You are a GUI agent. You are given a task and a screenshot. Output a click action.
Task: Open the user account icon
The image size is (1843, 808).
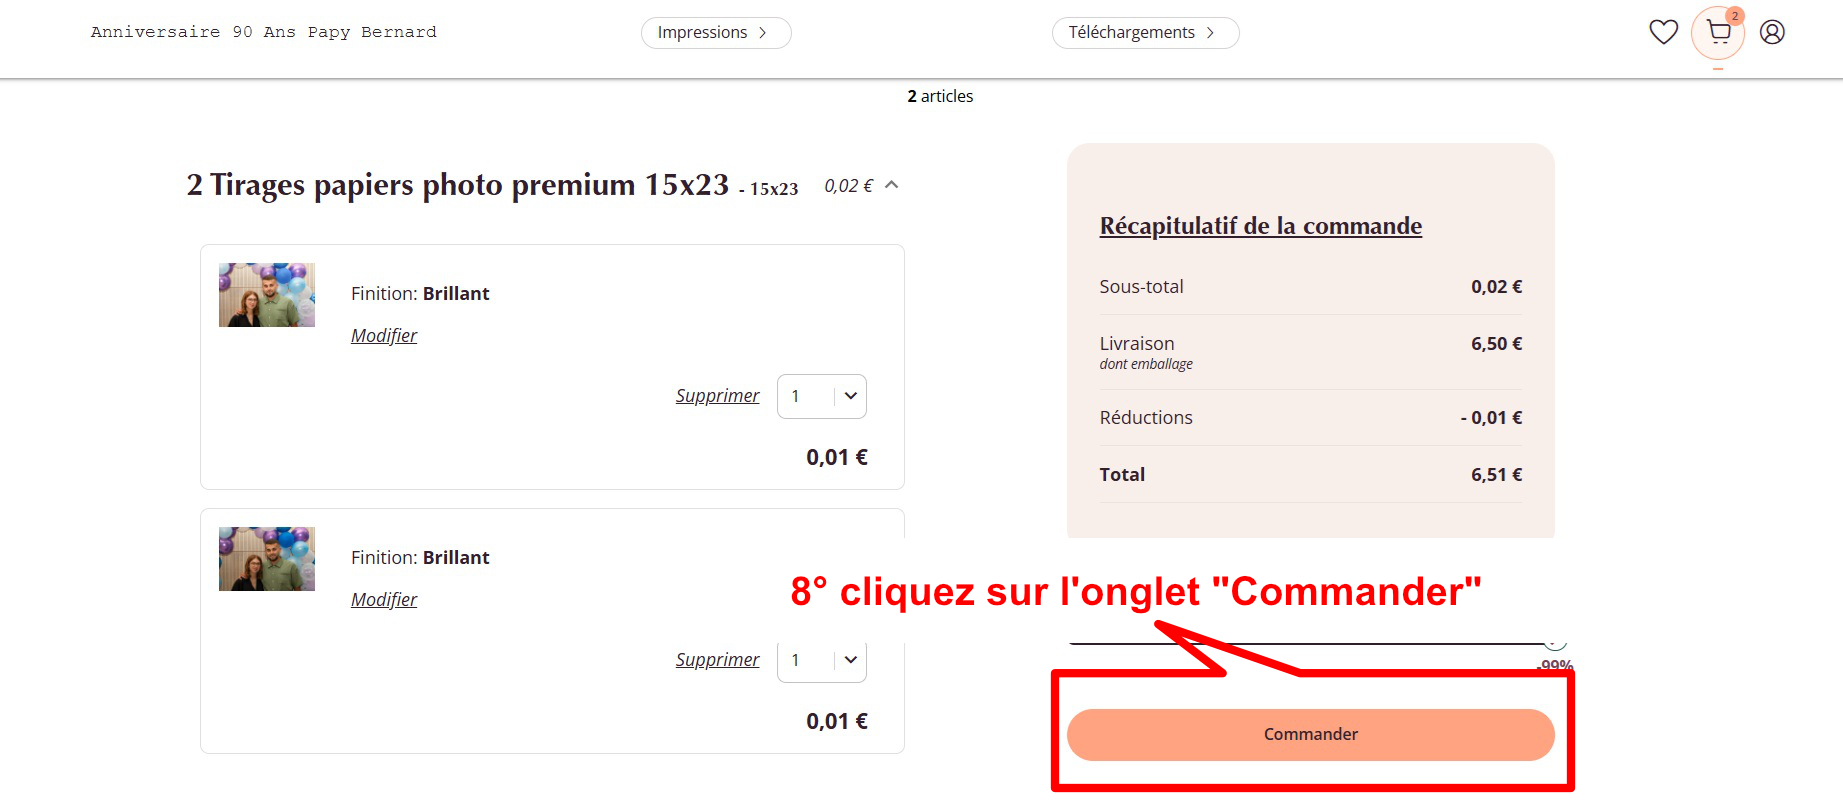click(x=1772, y=32)
